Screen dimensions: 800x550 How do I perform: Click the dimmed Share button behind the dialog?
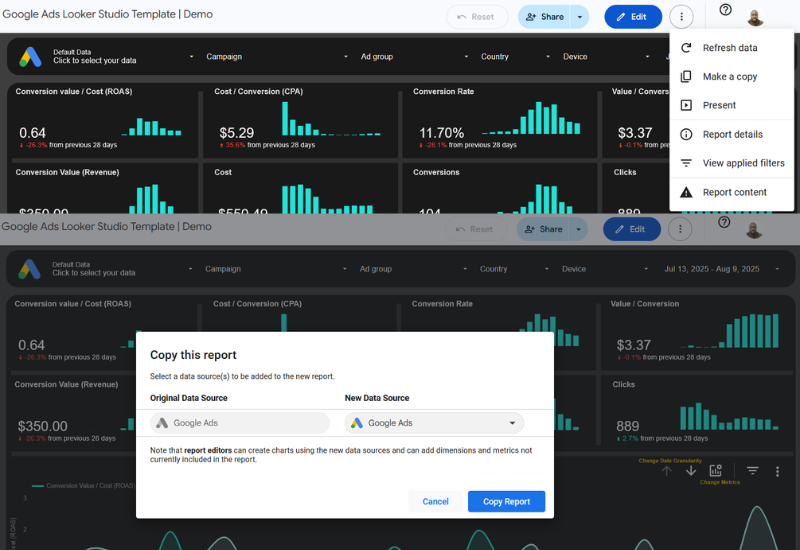pos(543,229)
